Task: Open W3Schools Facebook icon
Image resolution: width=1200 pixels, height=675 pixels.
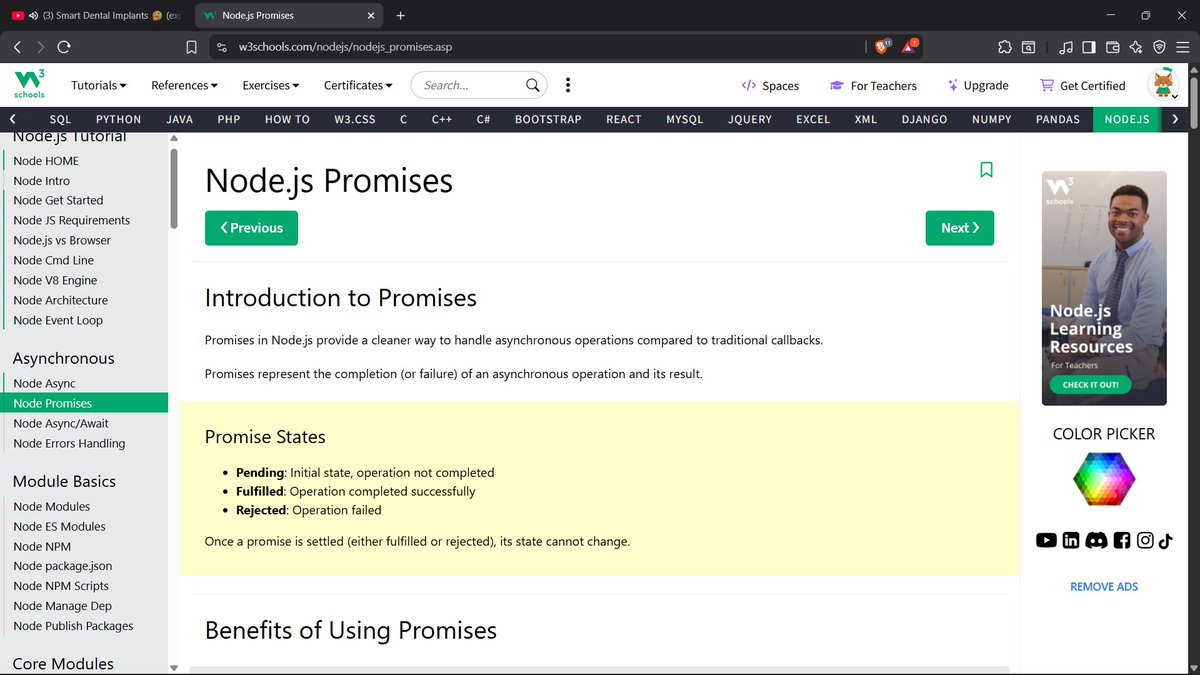Action: (1121, 540)
